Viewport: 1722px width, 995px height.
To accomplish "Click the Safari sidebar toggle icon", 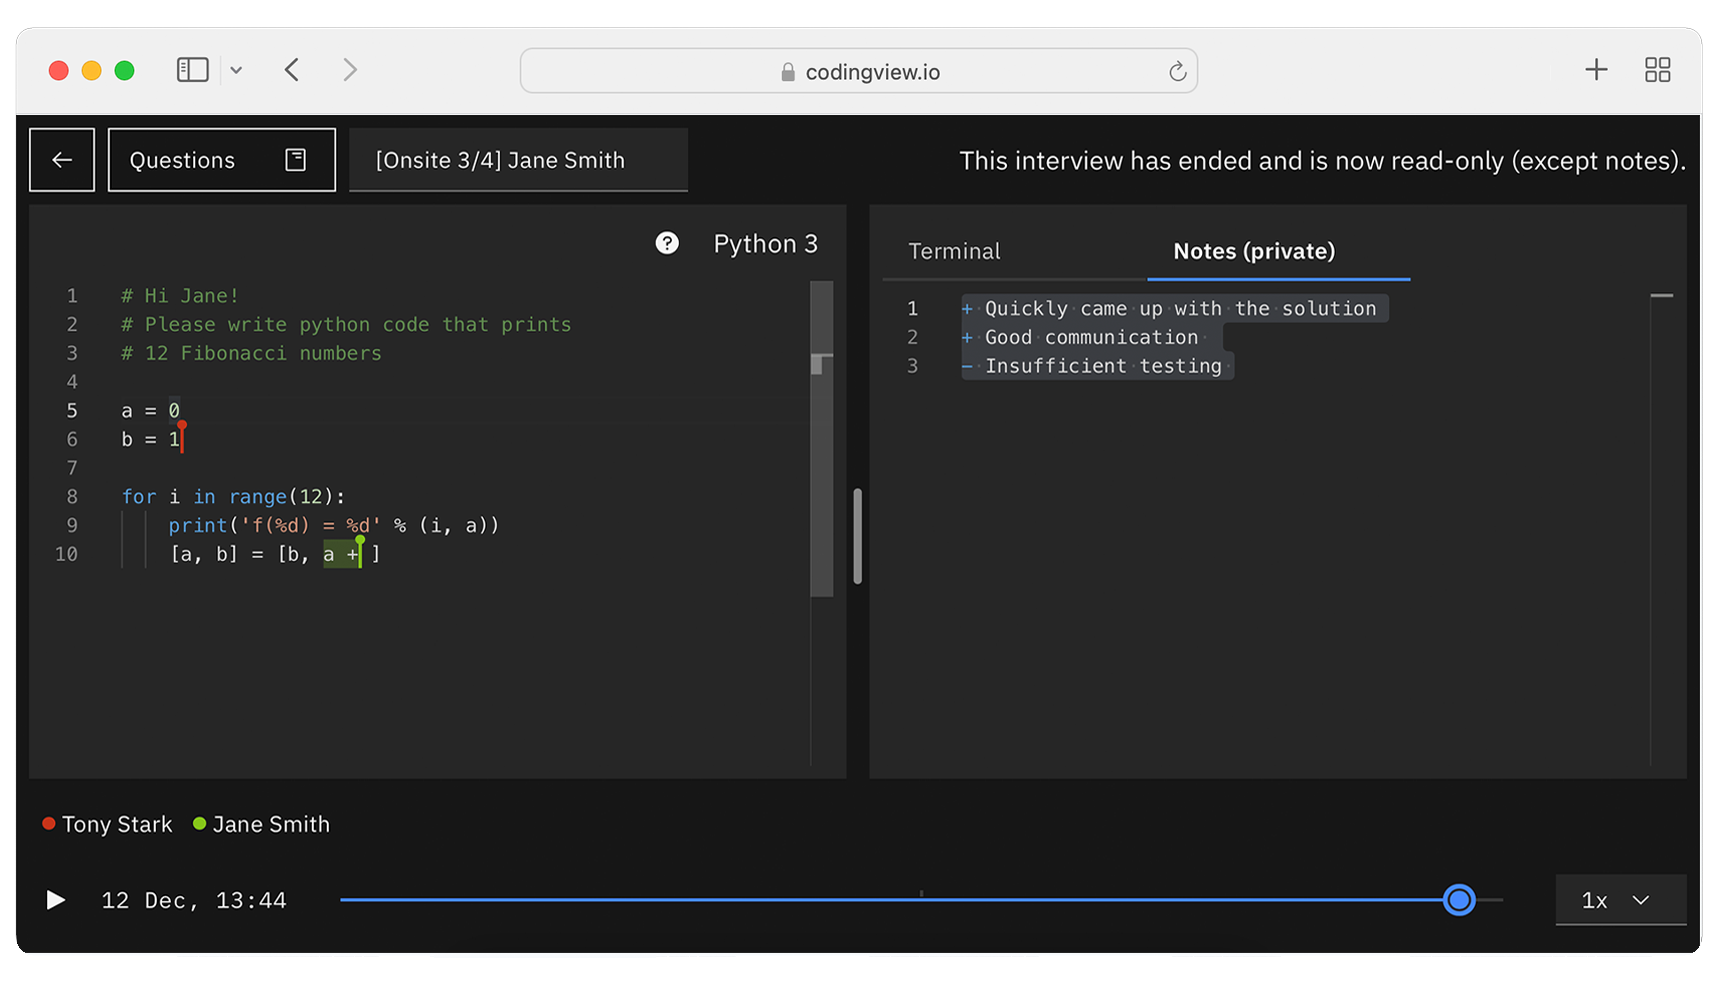I will tap(192, 70).
